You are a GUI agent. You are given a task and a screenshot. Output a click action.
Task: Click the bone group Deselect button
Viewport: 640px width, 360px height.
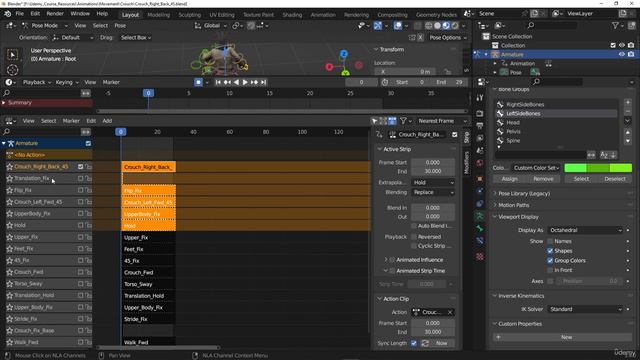[x=615, y=179]
